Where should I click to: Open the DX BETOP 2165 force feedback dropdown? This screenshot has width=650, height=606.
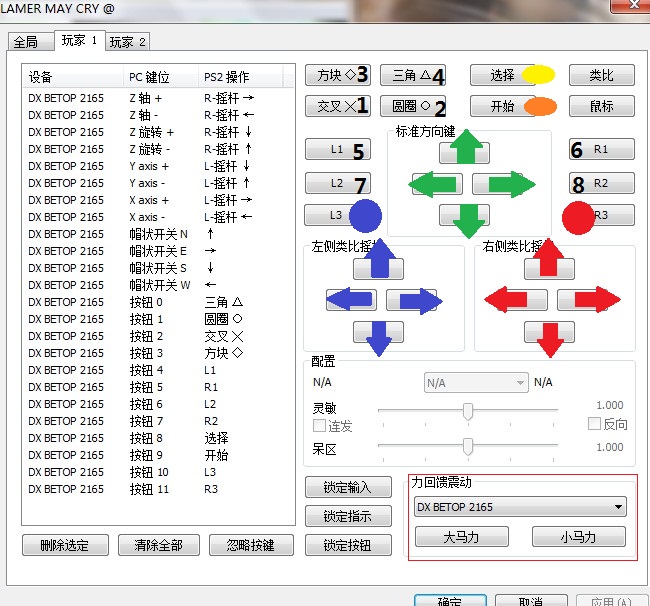point(520,507)
